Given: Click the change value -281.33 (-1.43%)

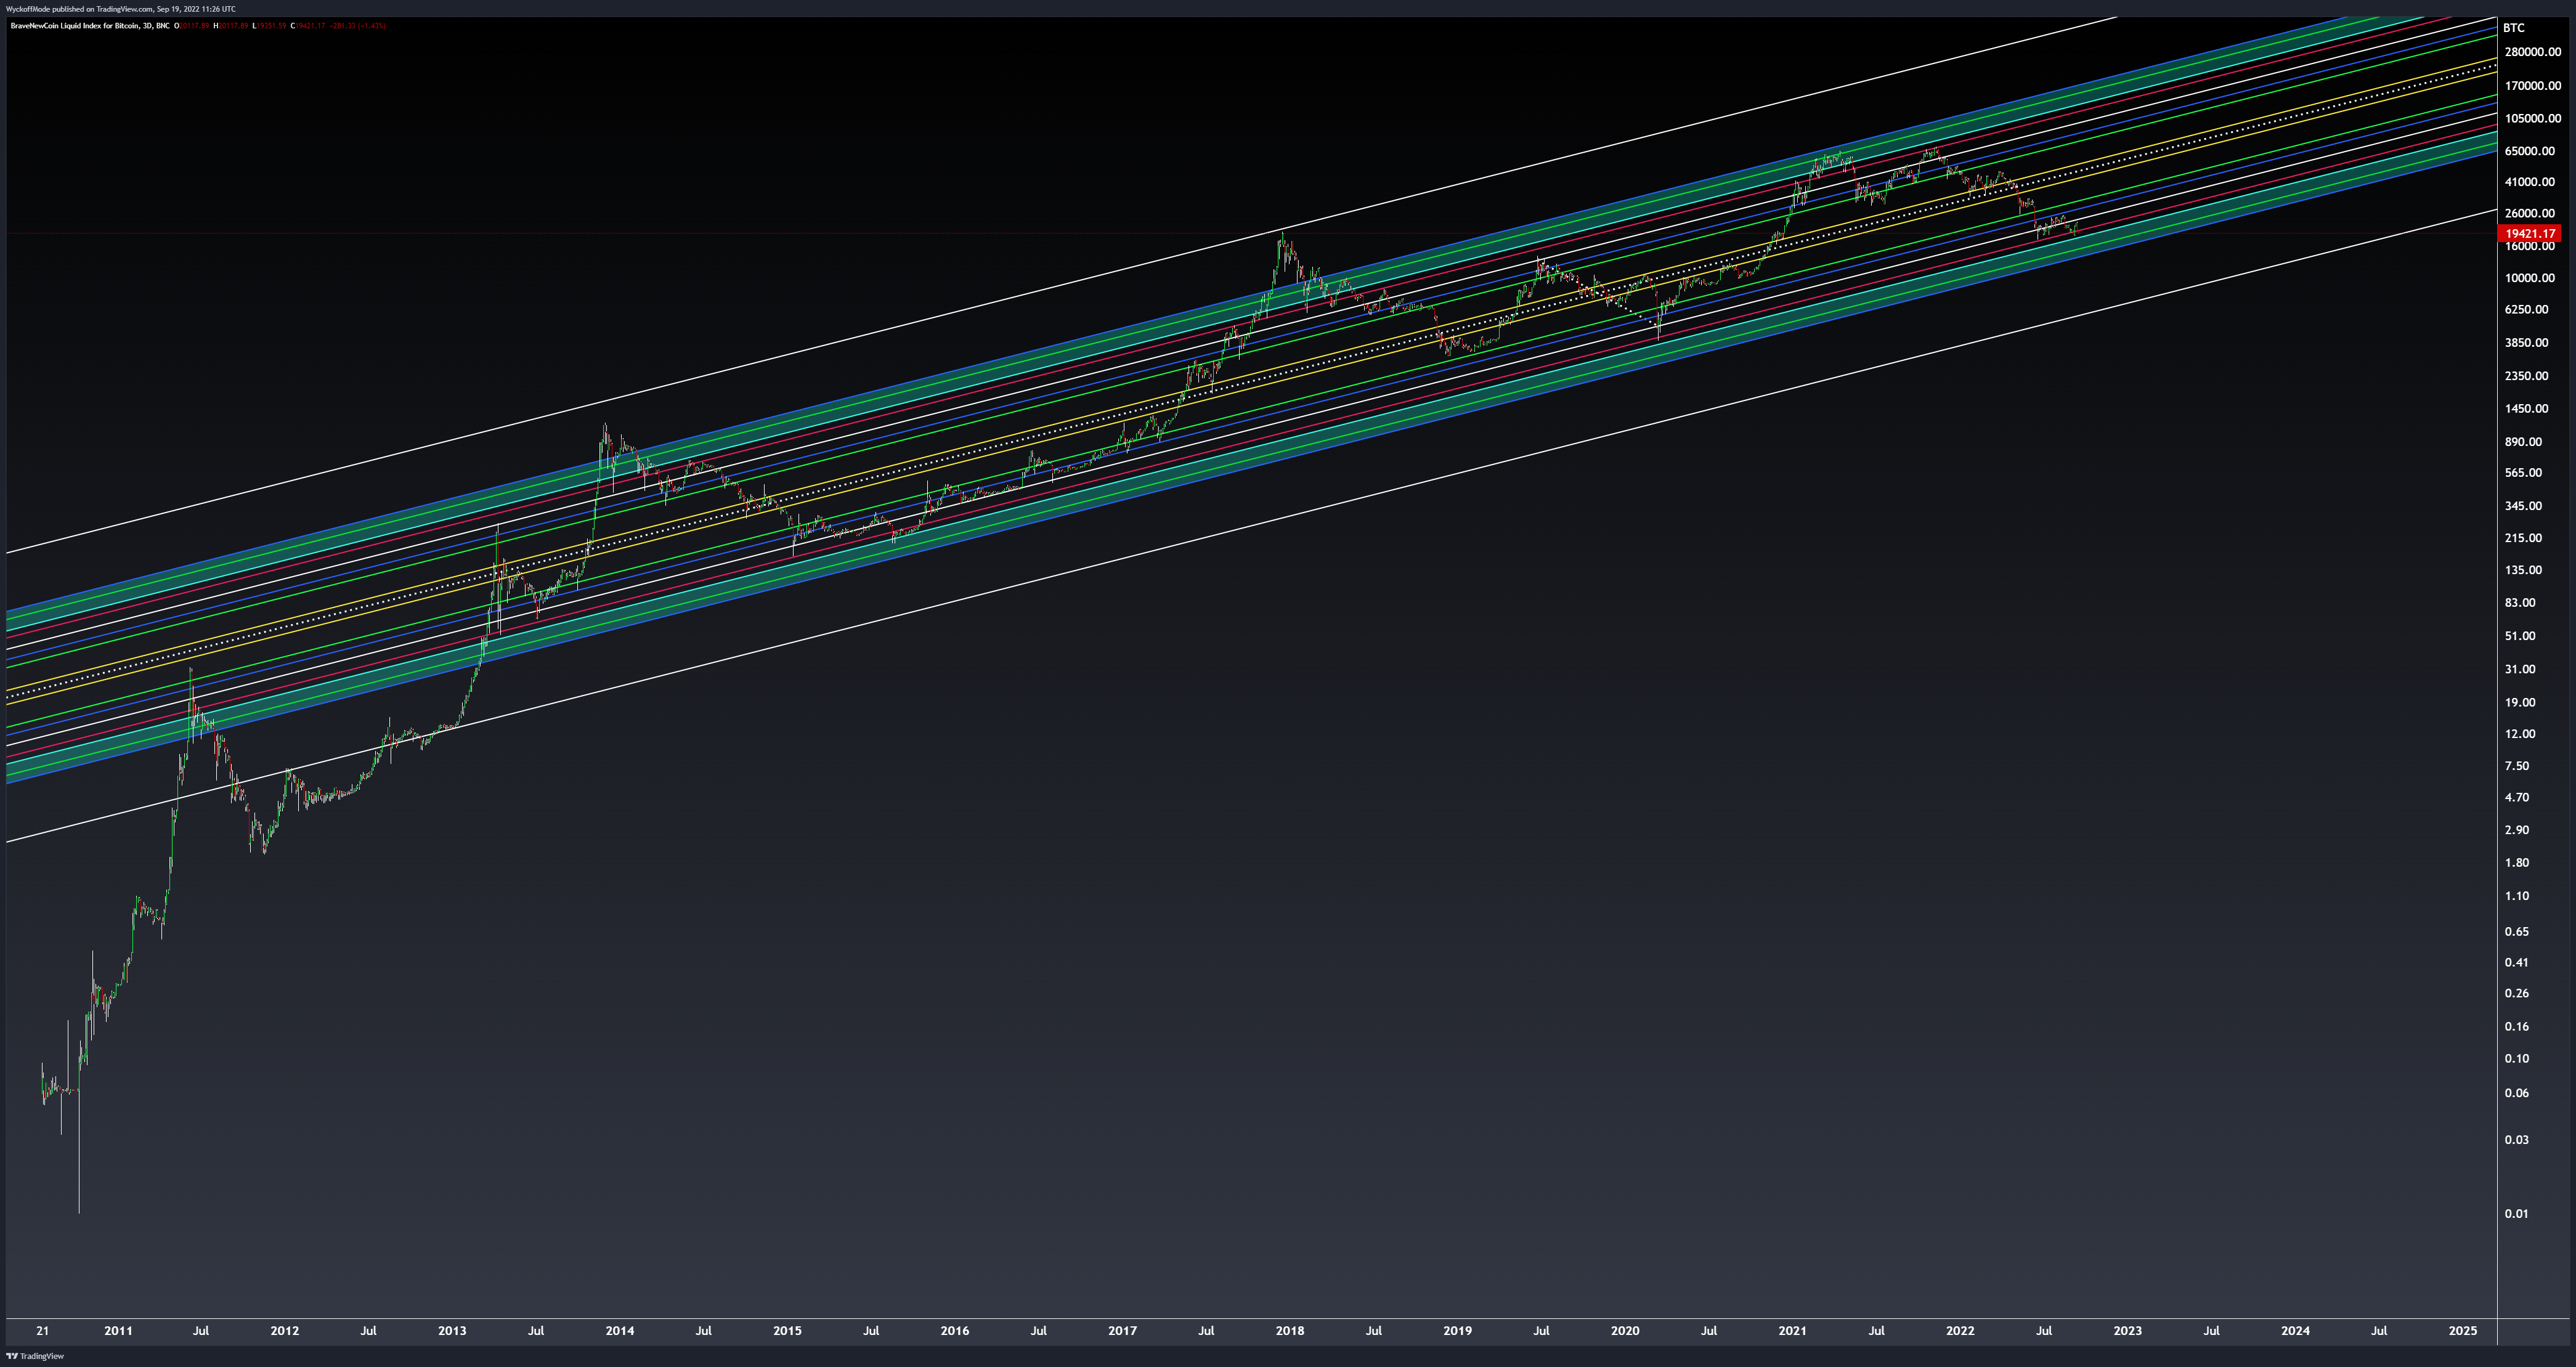Looking at the screenshot, I should [358, 26].
